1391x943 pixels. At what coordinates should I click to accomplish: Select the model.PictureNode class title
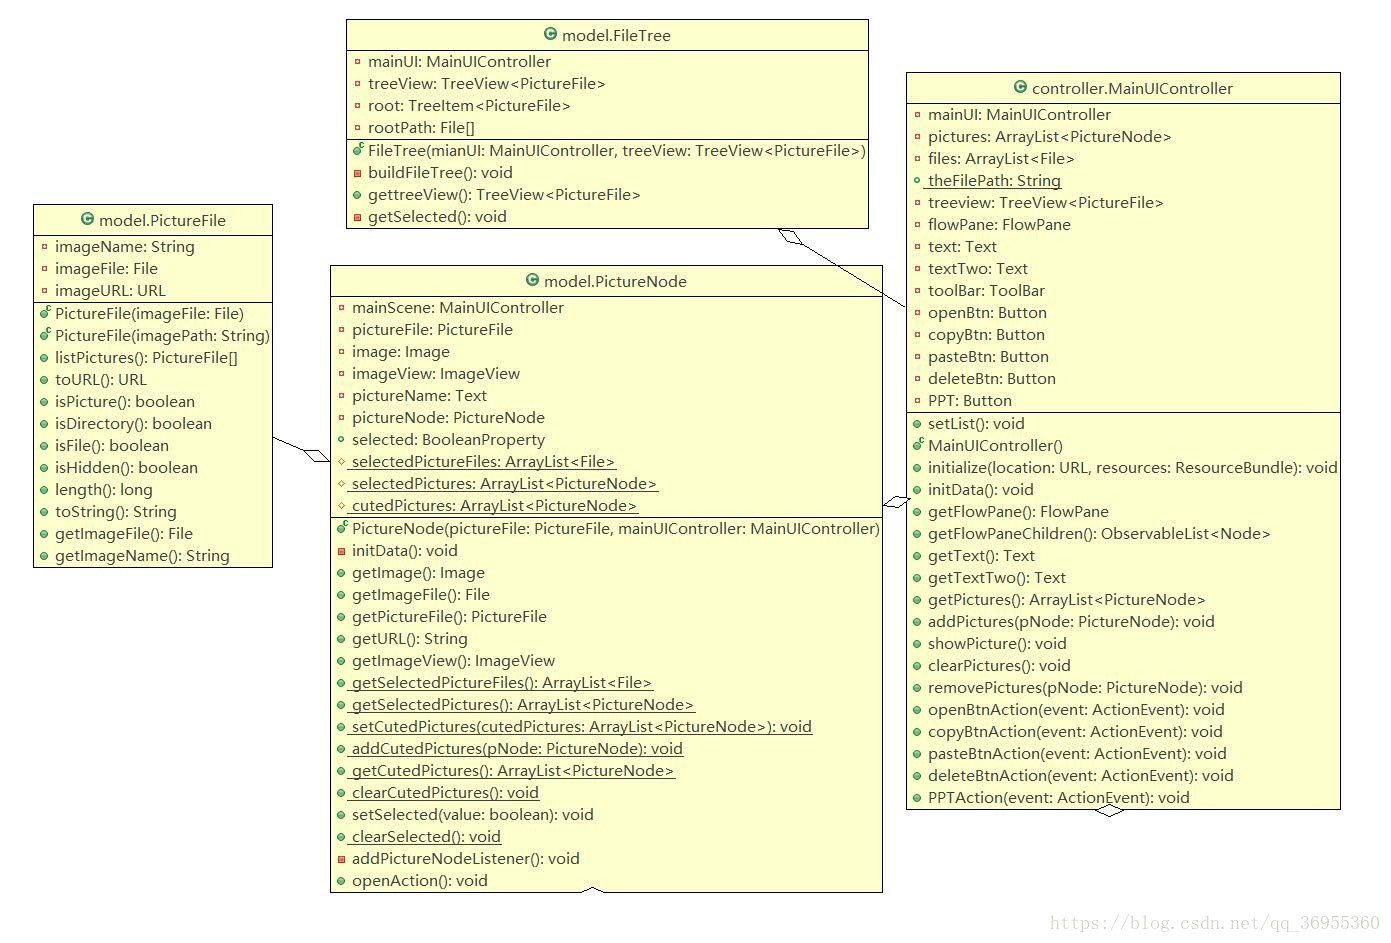coord(615,281)
